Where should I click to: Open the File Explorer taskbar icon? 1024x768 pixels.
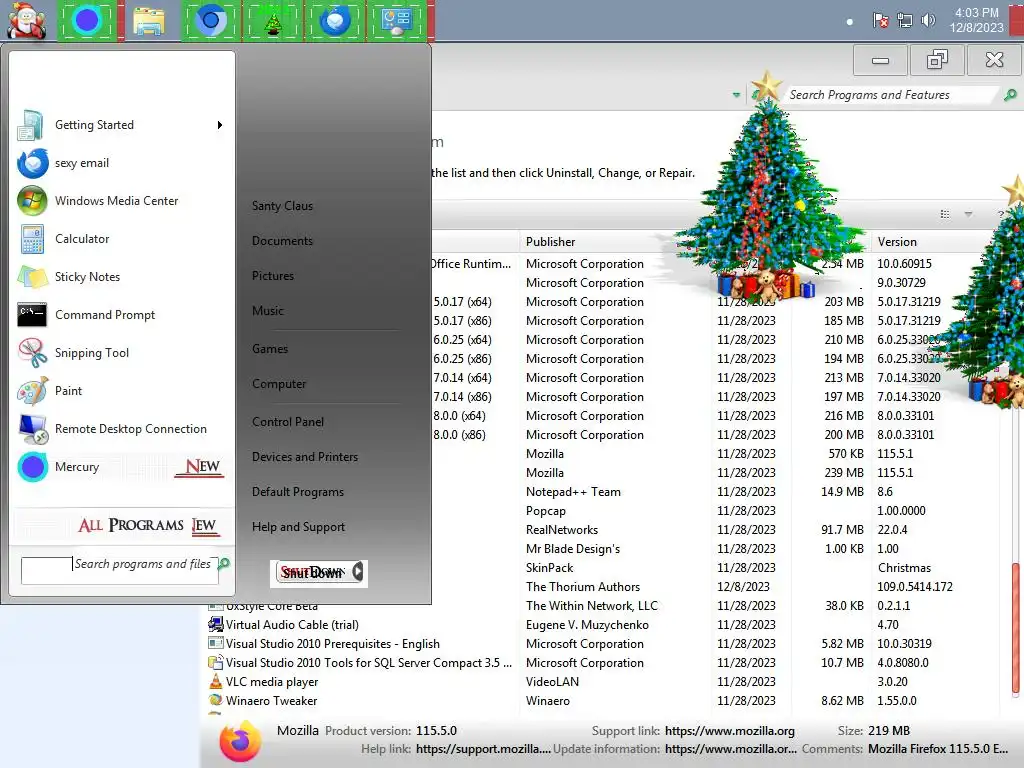149,21
